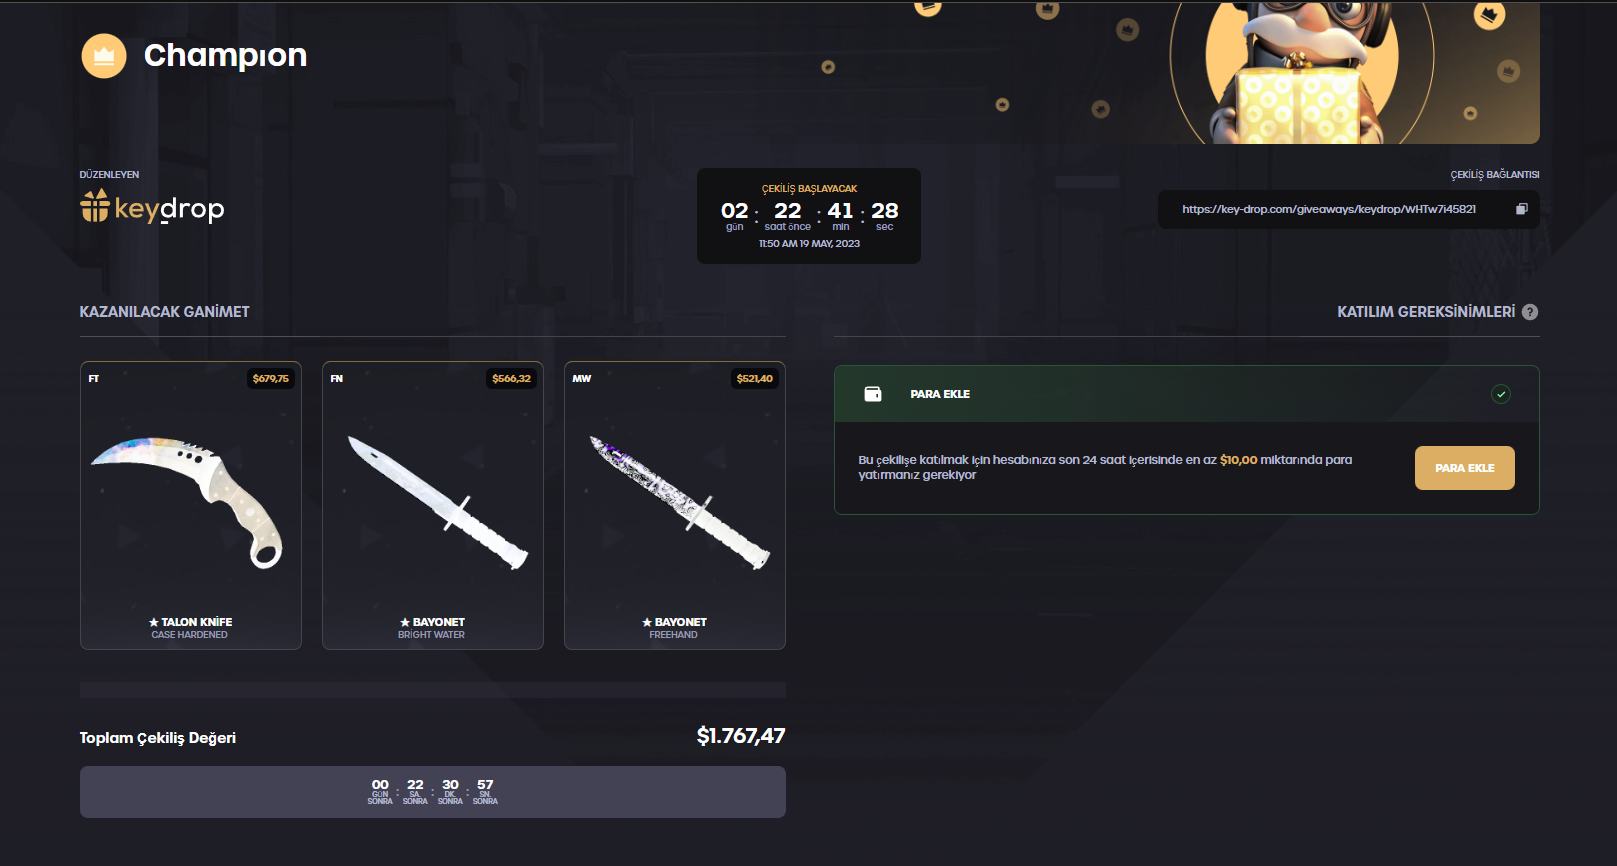Open the Bayonet Bright Water card
Viewport: 1617px width, 866px height.
coord(433,505)
